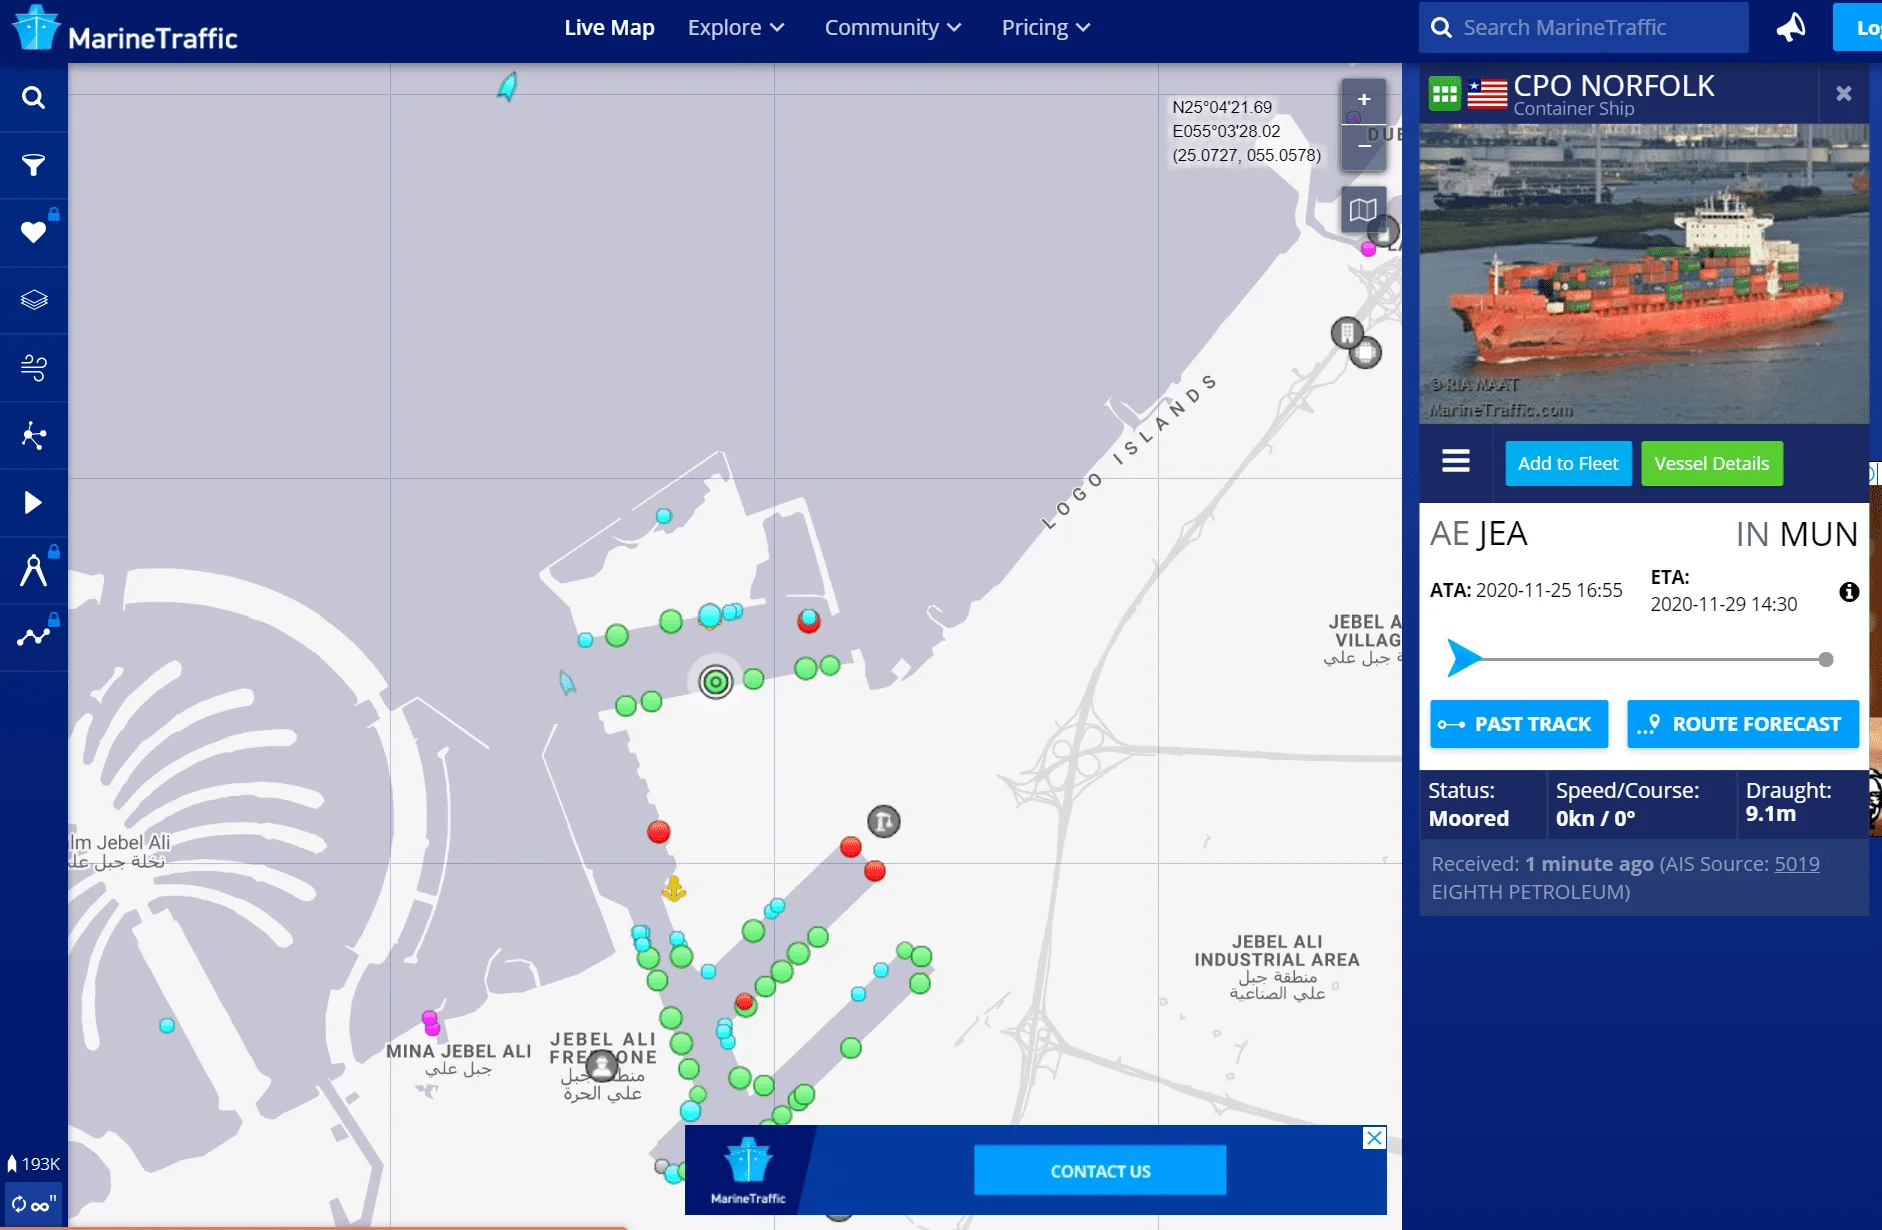Image resolution: width=1882 pixels, height=1230 pixels.
Task: Click the 193K vessel count indicator
Action: (33, 1163)
